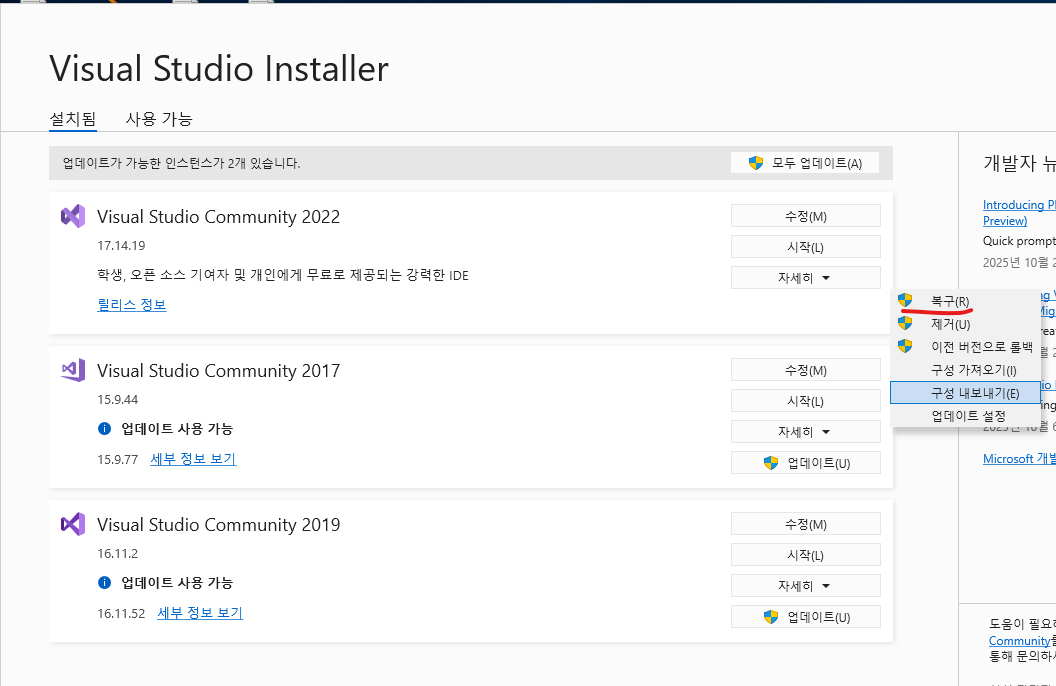The width and height of the screenshot is (1056, 686).
Task: Open the 릴리스 정보 link
Action: (131, 304)
